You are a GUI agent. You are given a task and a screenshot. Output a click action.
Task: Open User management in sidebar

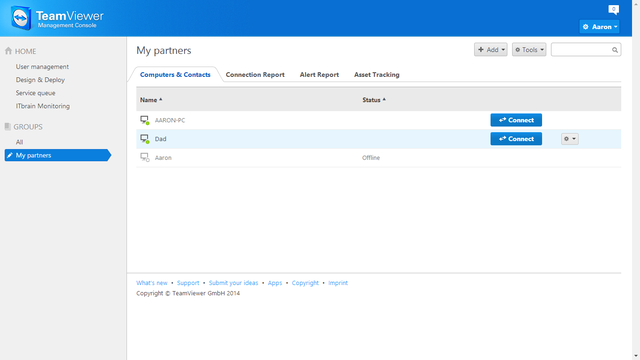42,67
